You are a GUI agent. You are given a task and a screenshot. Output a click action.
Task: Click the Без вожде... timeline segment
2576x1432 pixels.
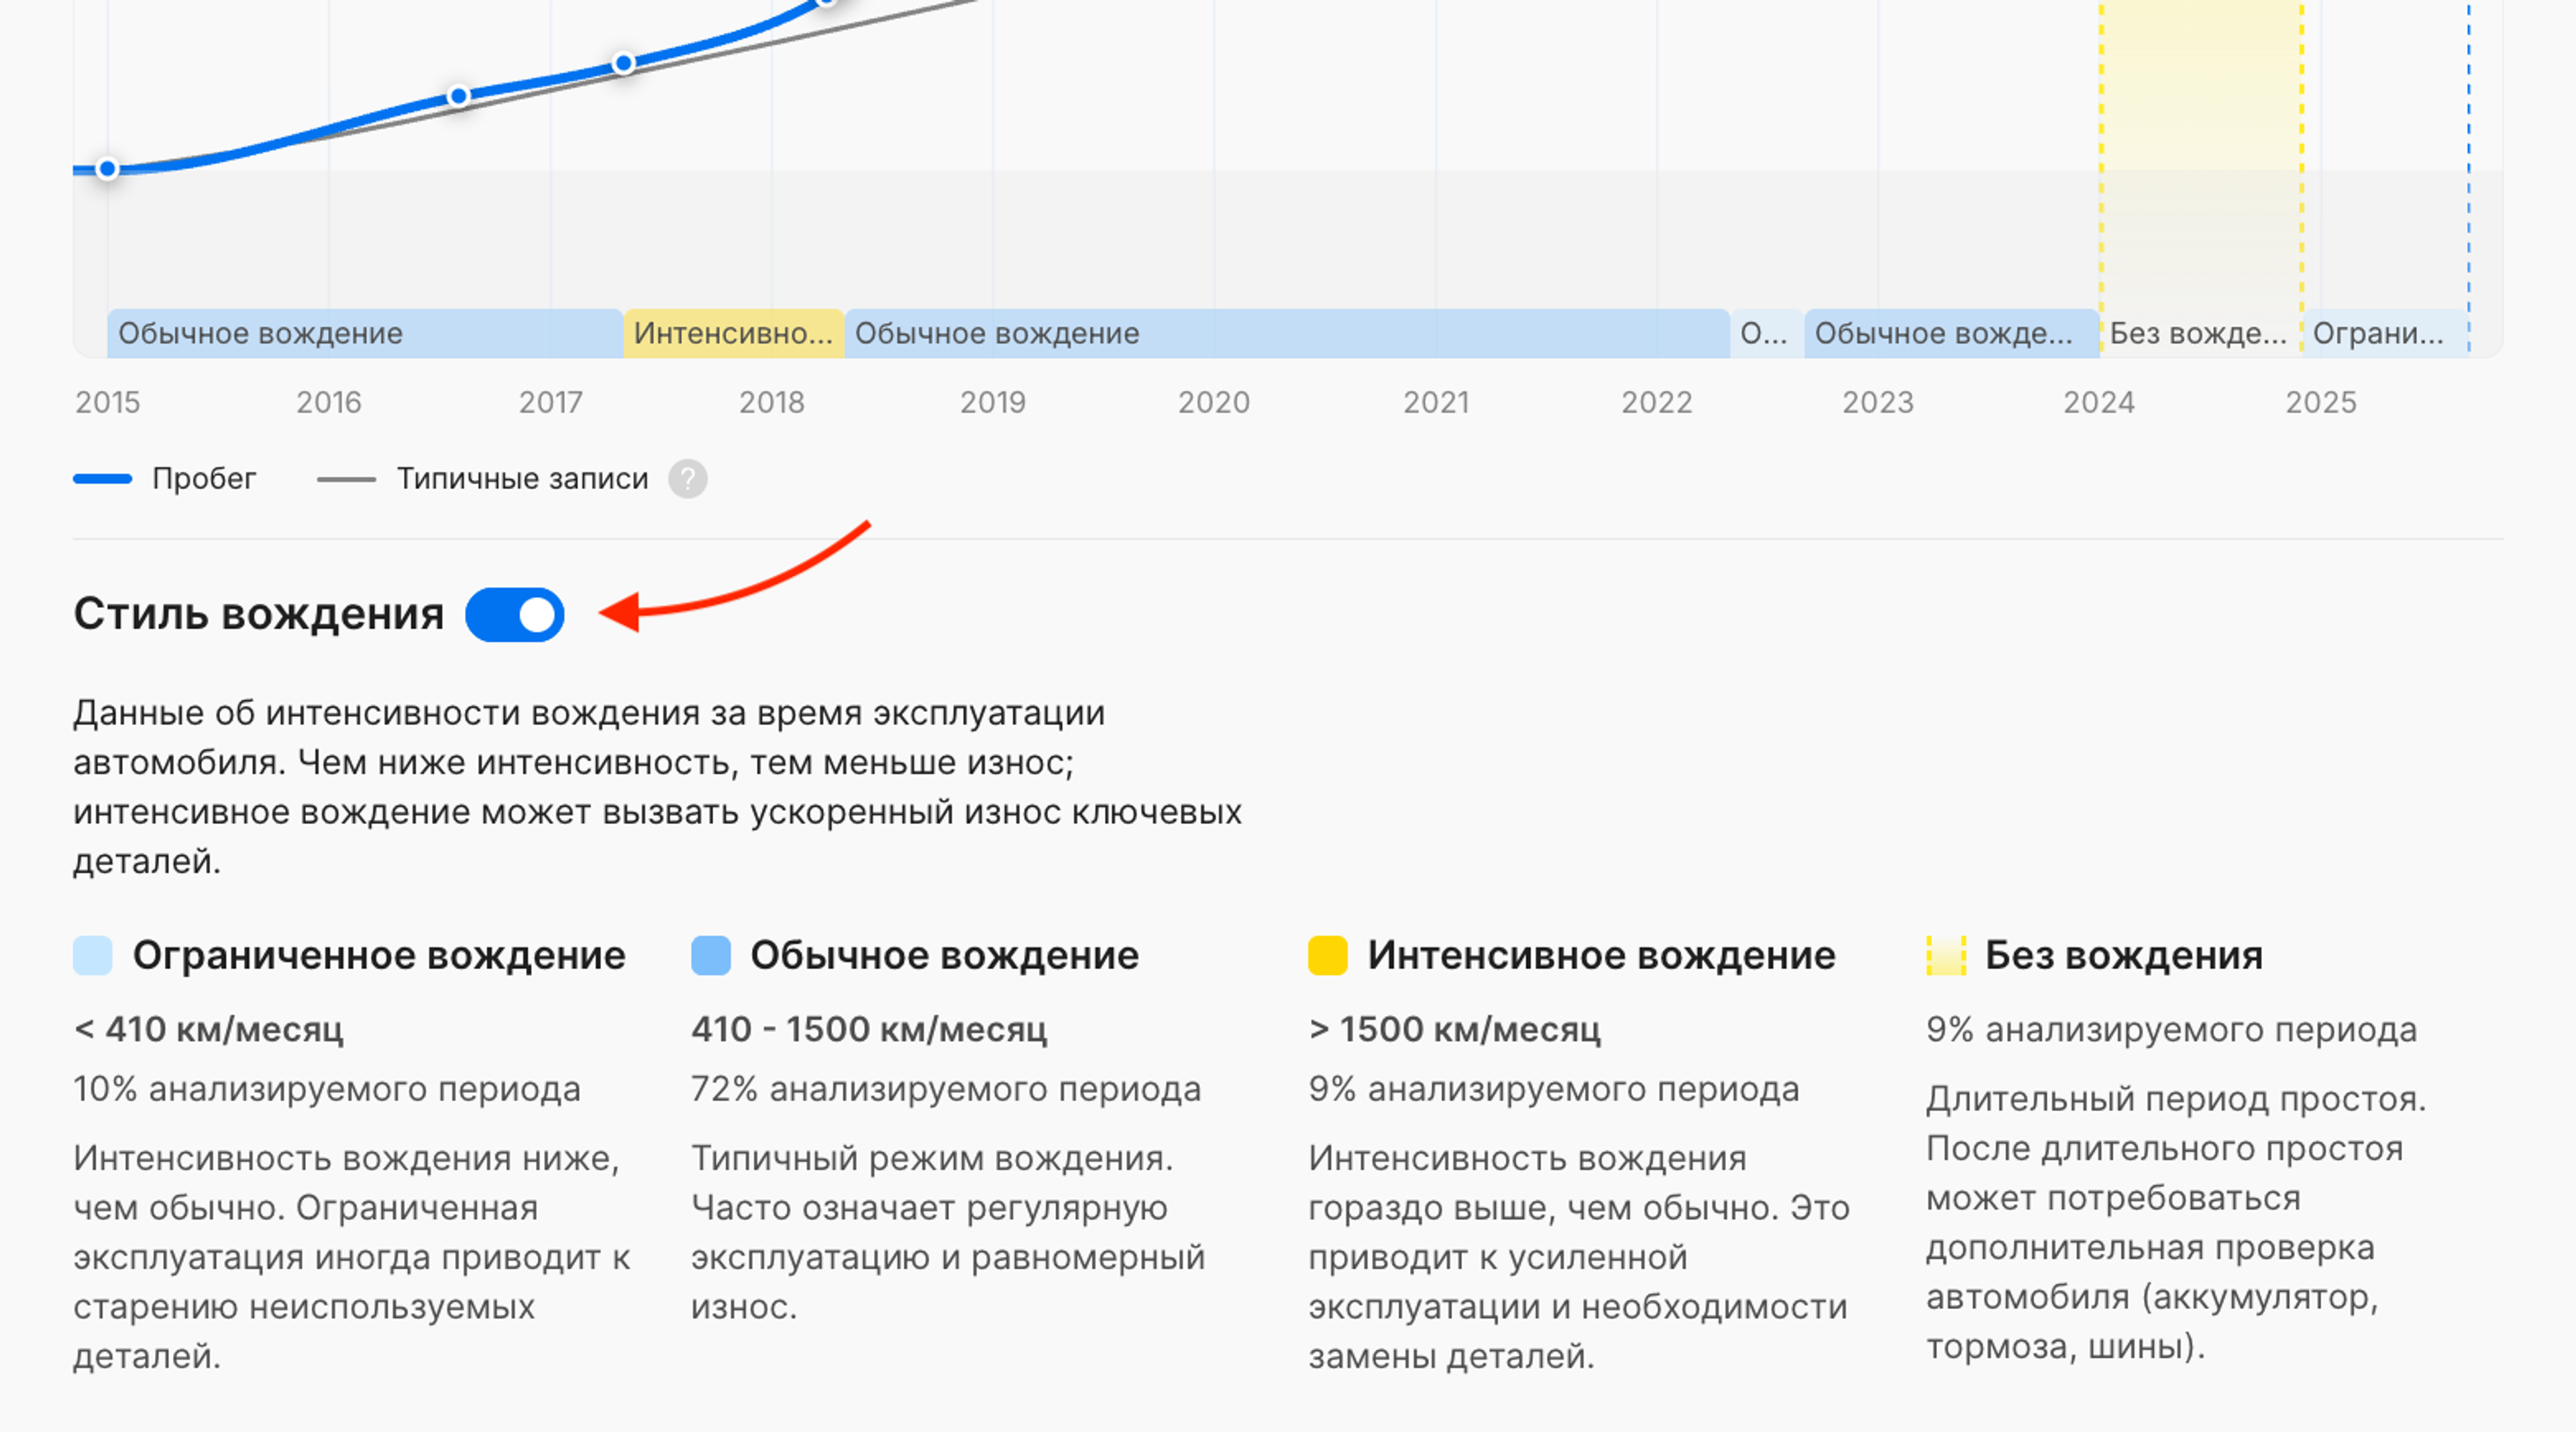point(2199,333)
